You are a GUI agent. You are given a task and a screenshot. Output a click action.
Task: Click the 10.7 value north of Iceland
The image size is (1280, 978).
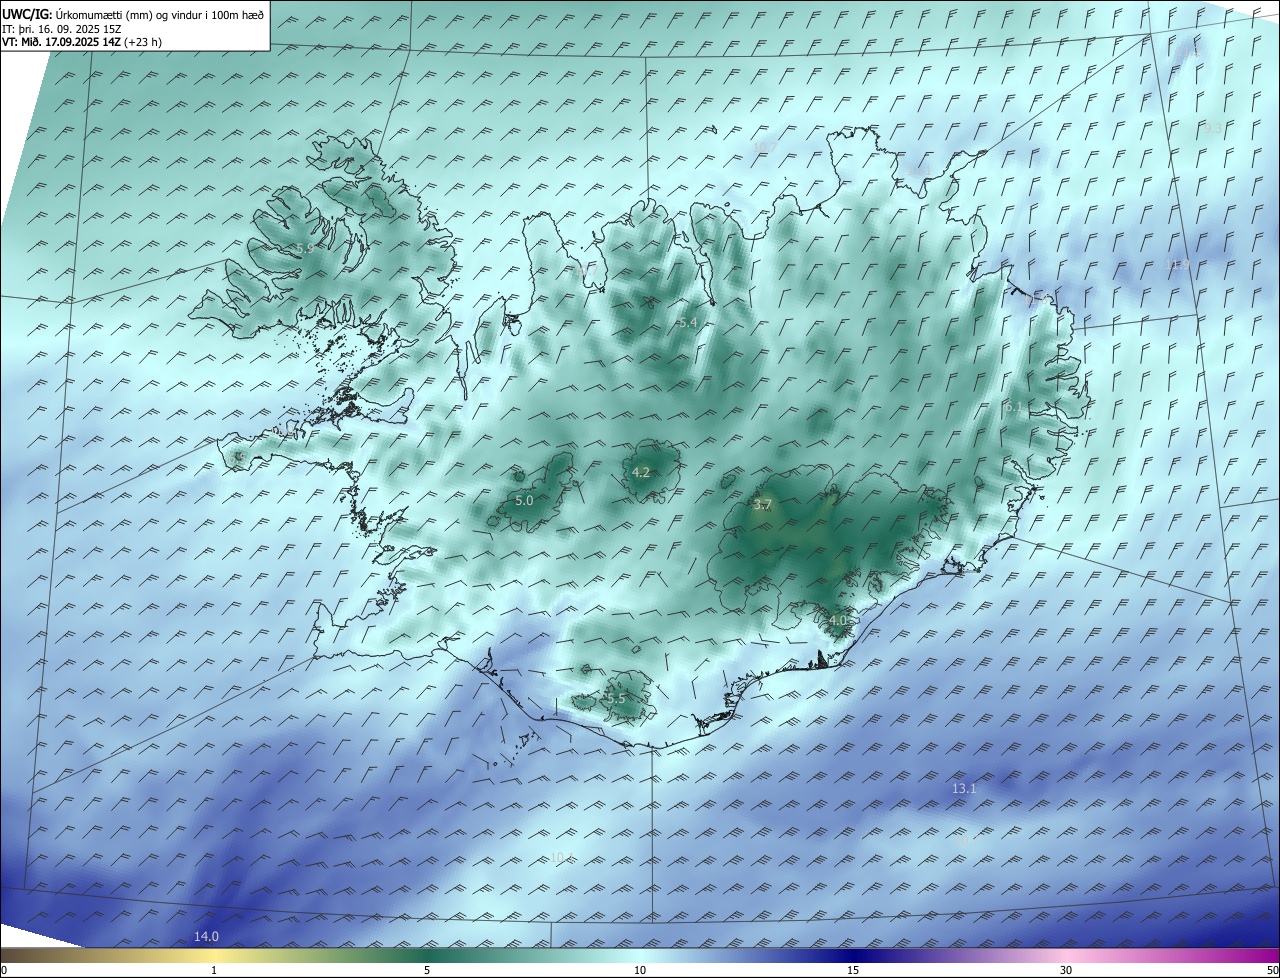click(x=765, y=147)
